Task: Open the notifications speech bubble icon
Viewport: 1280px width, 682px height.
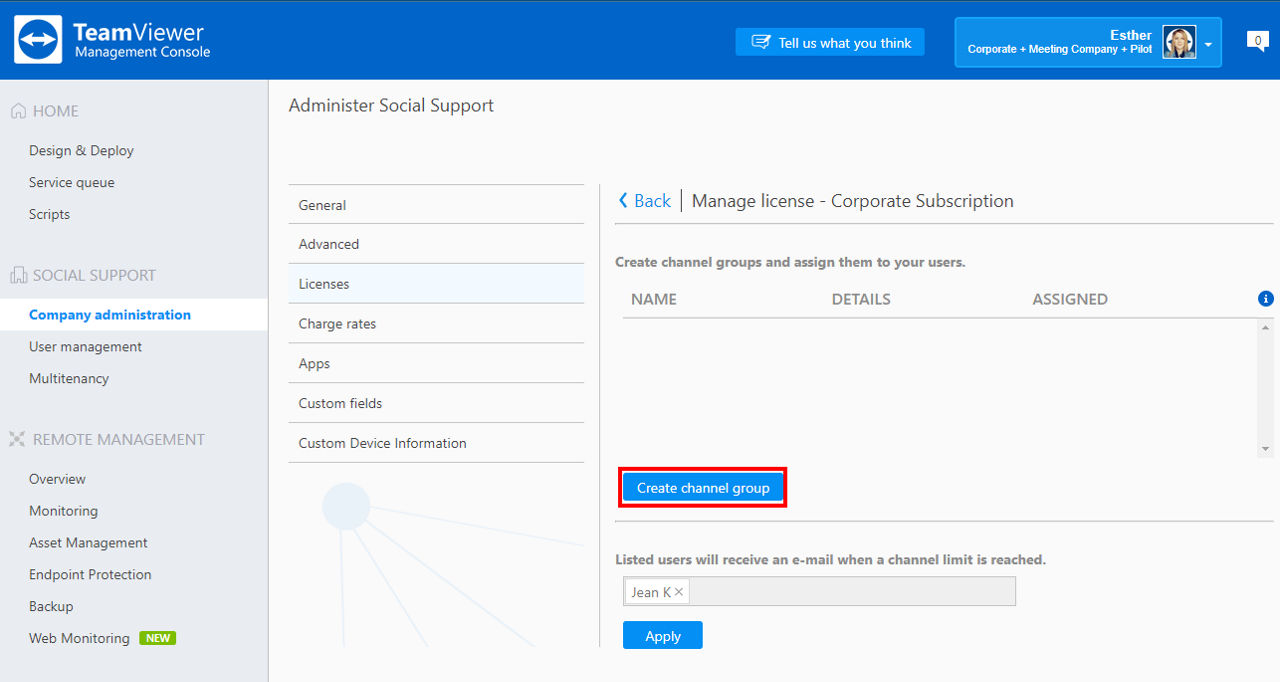Action: click(x=1258, y=41)
